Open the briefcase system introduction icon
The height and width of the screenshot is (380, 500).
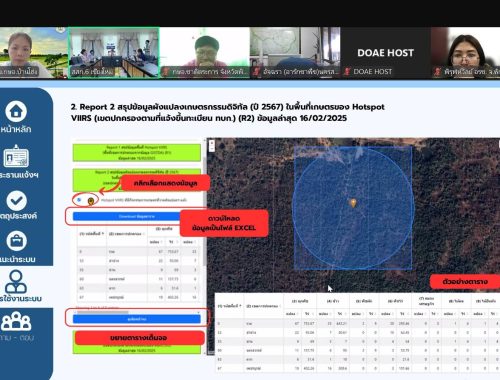coord(16,241)
